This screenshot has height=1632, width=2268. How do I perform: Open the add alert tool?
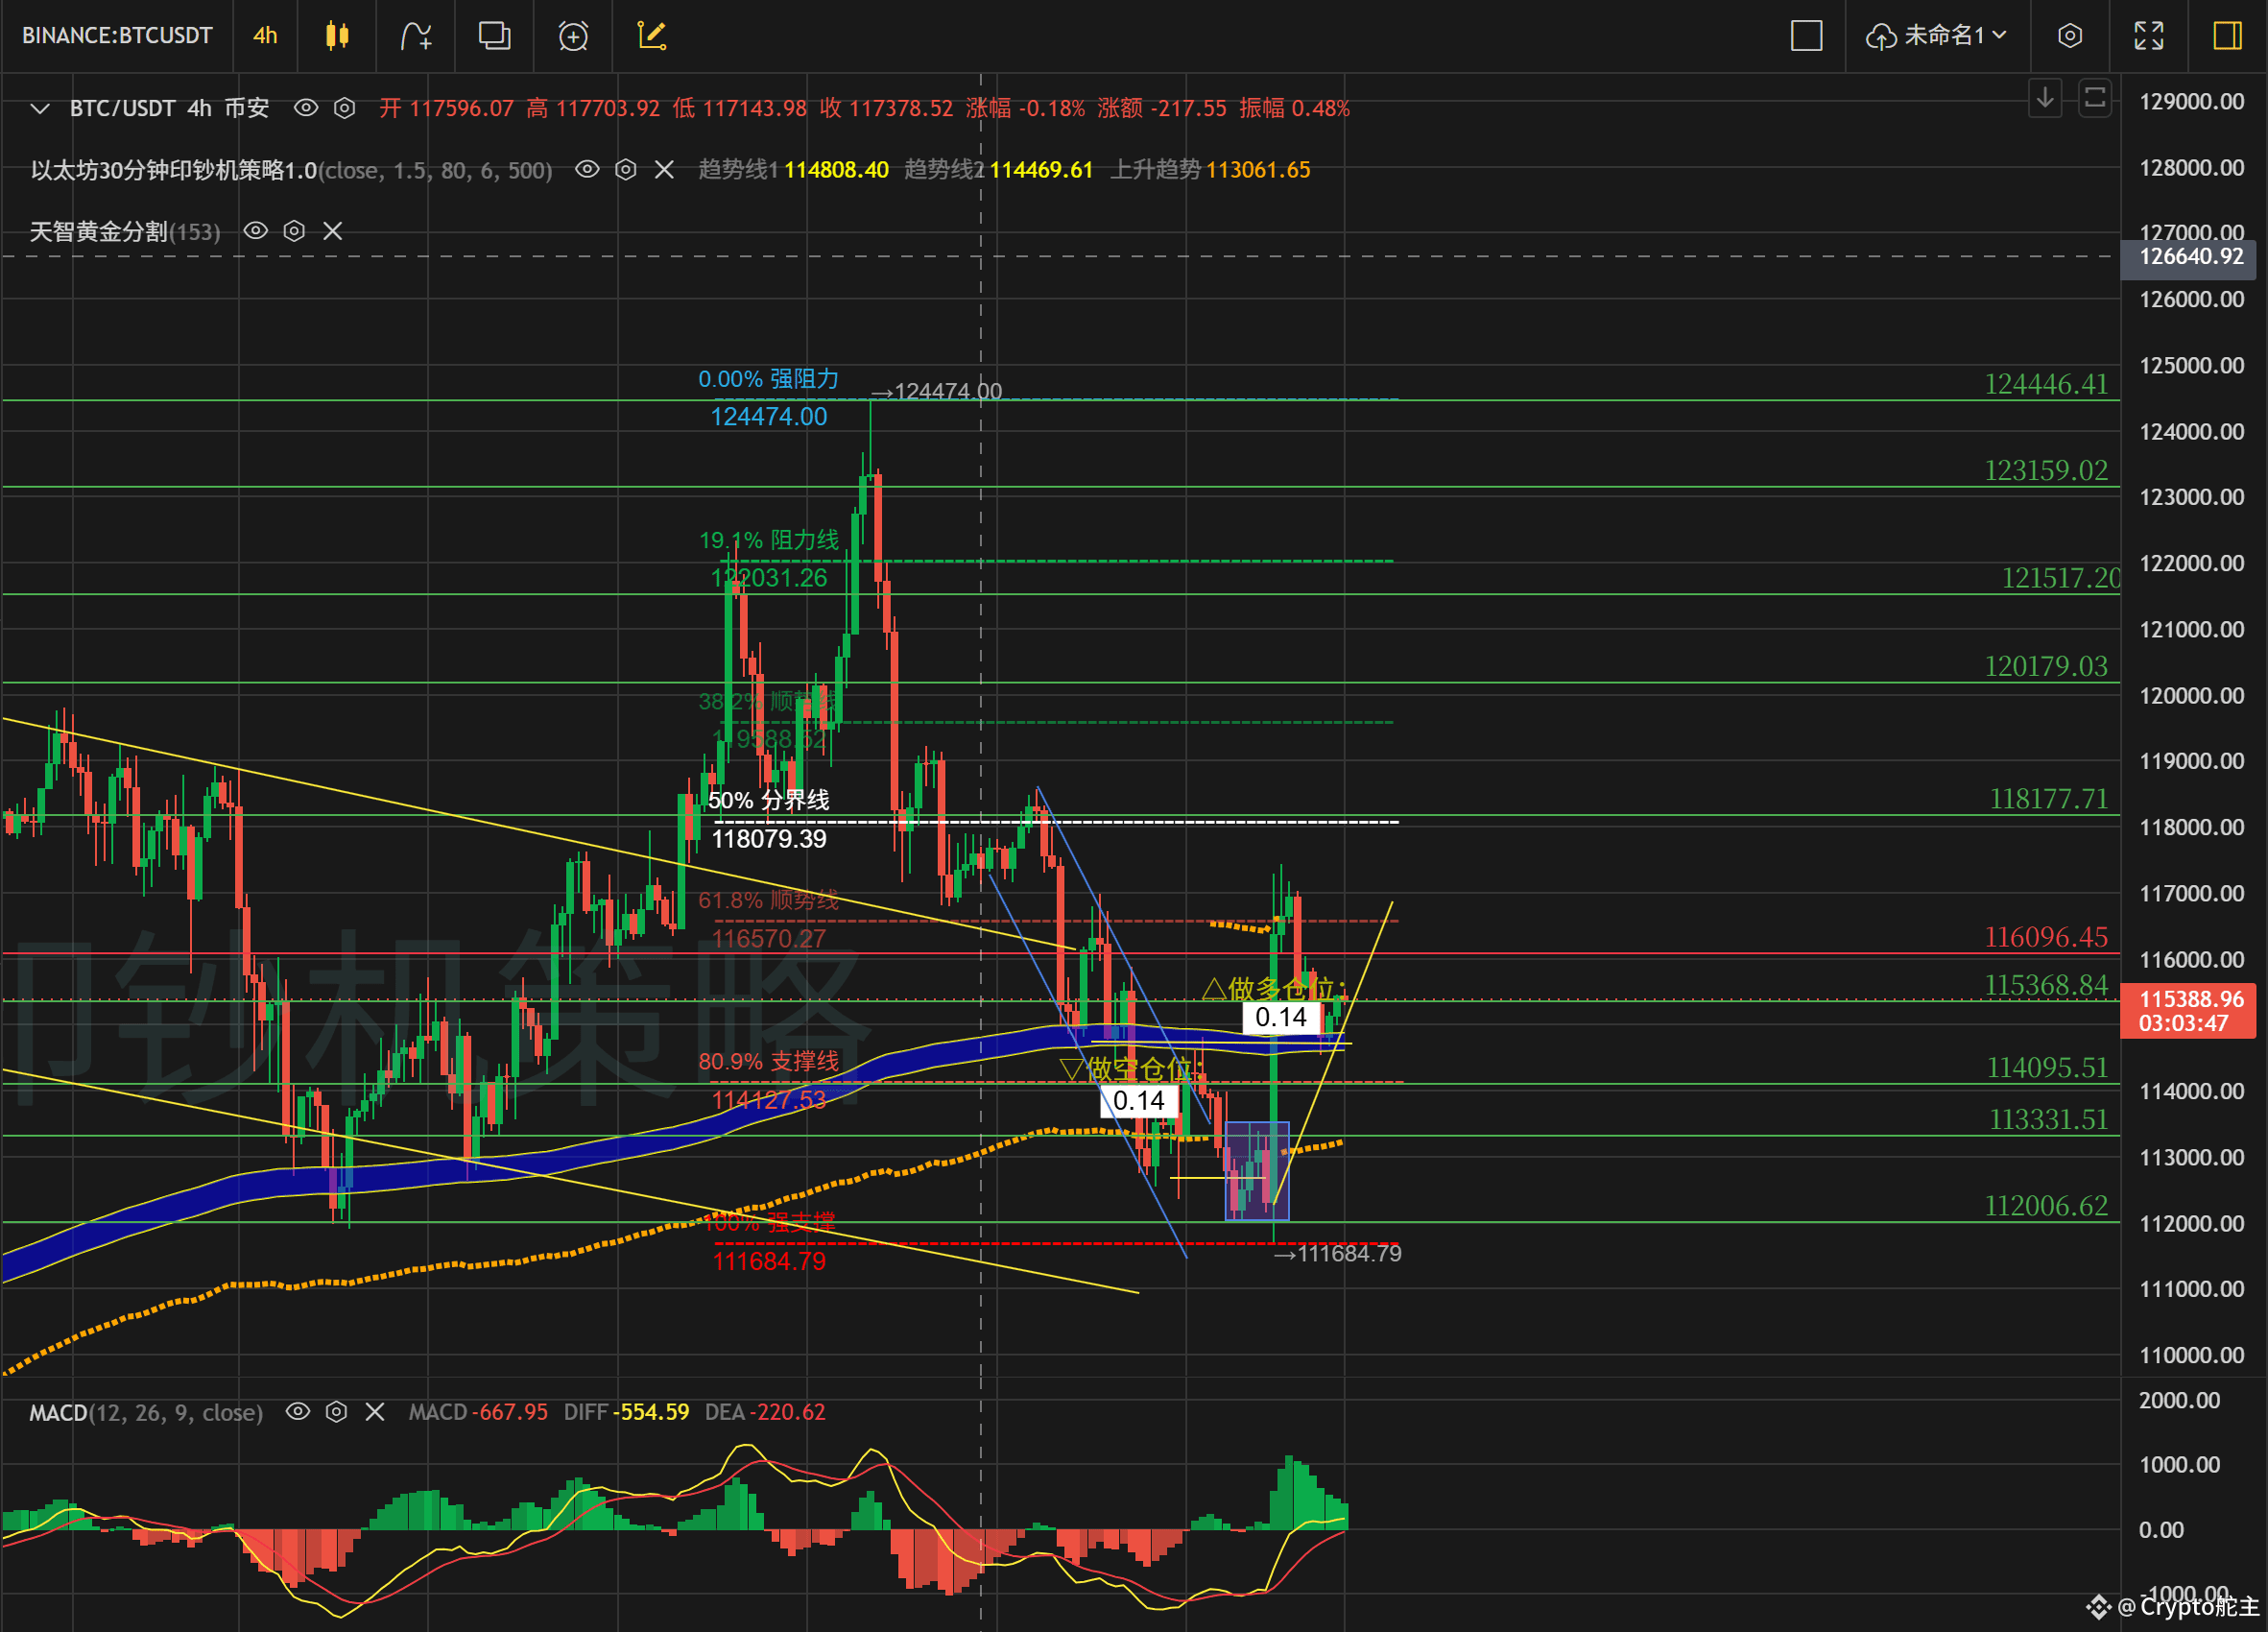[x=573, y=36]
